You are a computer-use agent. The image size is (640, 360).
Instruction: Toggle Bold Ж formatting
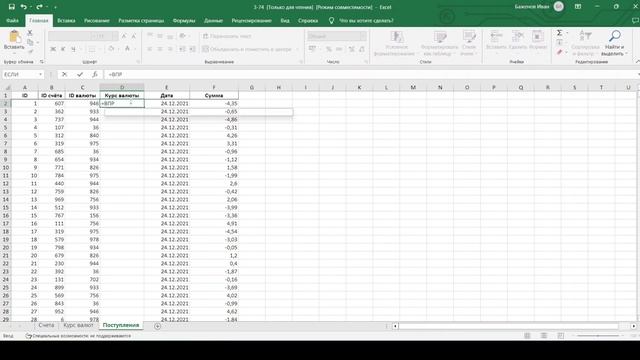[53, 49]
